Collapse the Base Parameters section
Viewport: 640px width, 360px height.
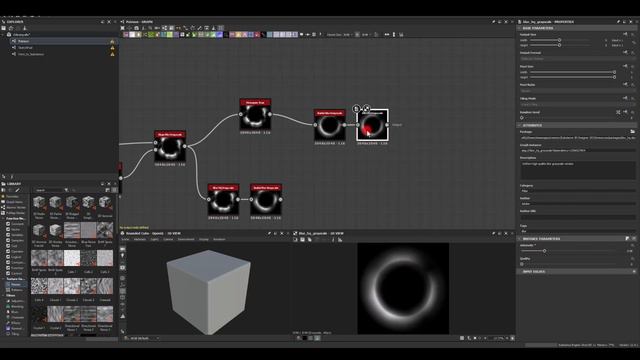tap(519, 28)
